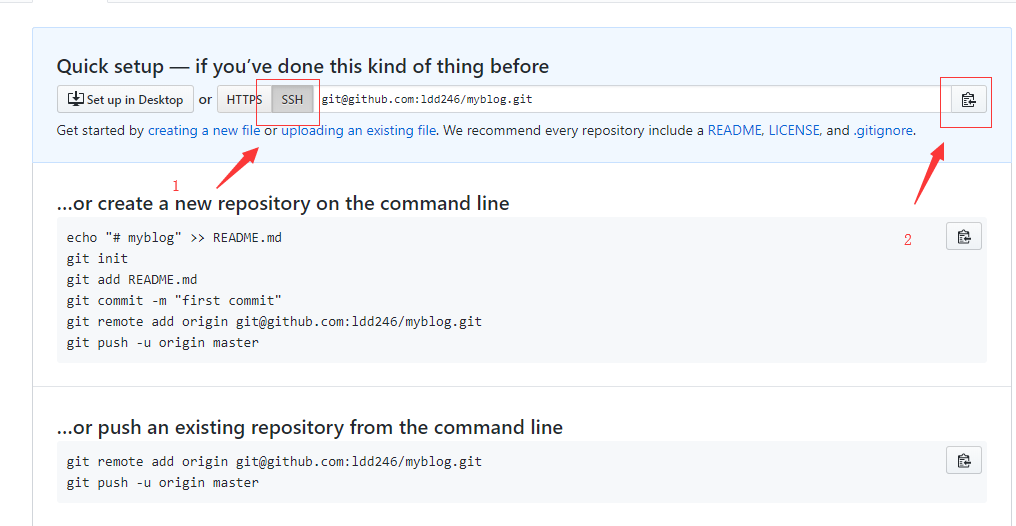
Task: Copy the SSH repository URL to clipboard
Action: 969,100
